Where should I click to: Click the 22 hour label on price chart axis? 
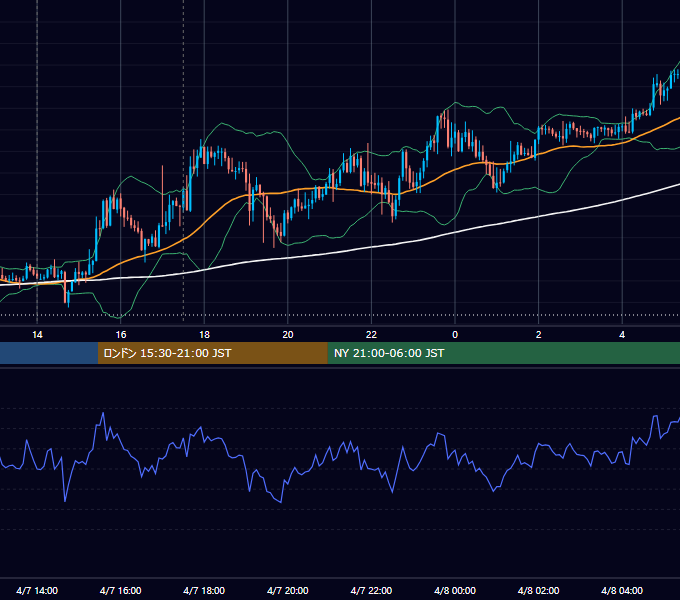click(371, 335)
